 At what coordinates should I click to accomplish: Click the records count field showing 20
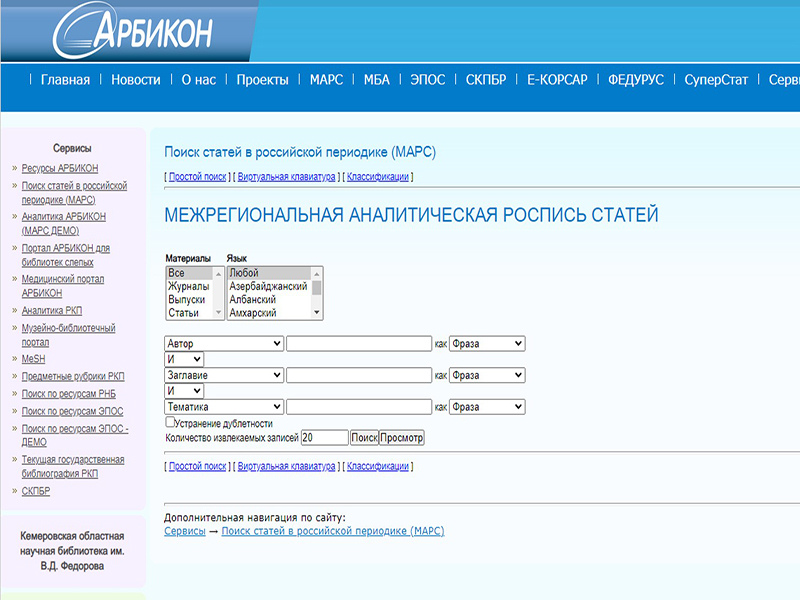coord(325,438)
